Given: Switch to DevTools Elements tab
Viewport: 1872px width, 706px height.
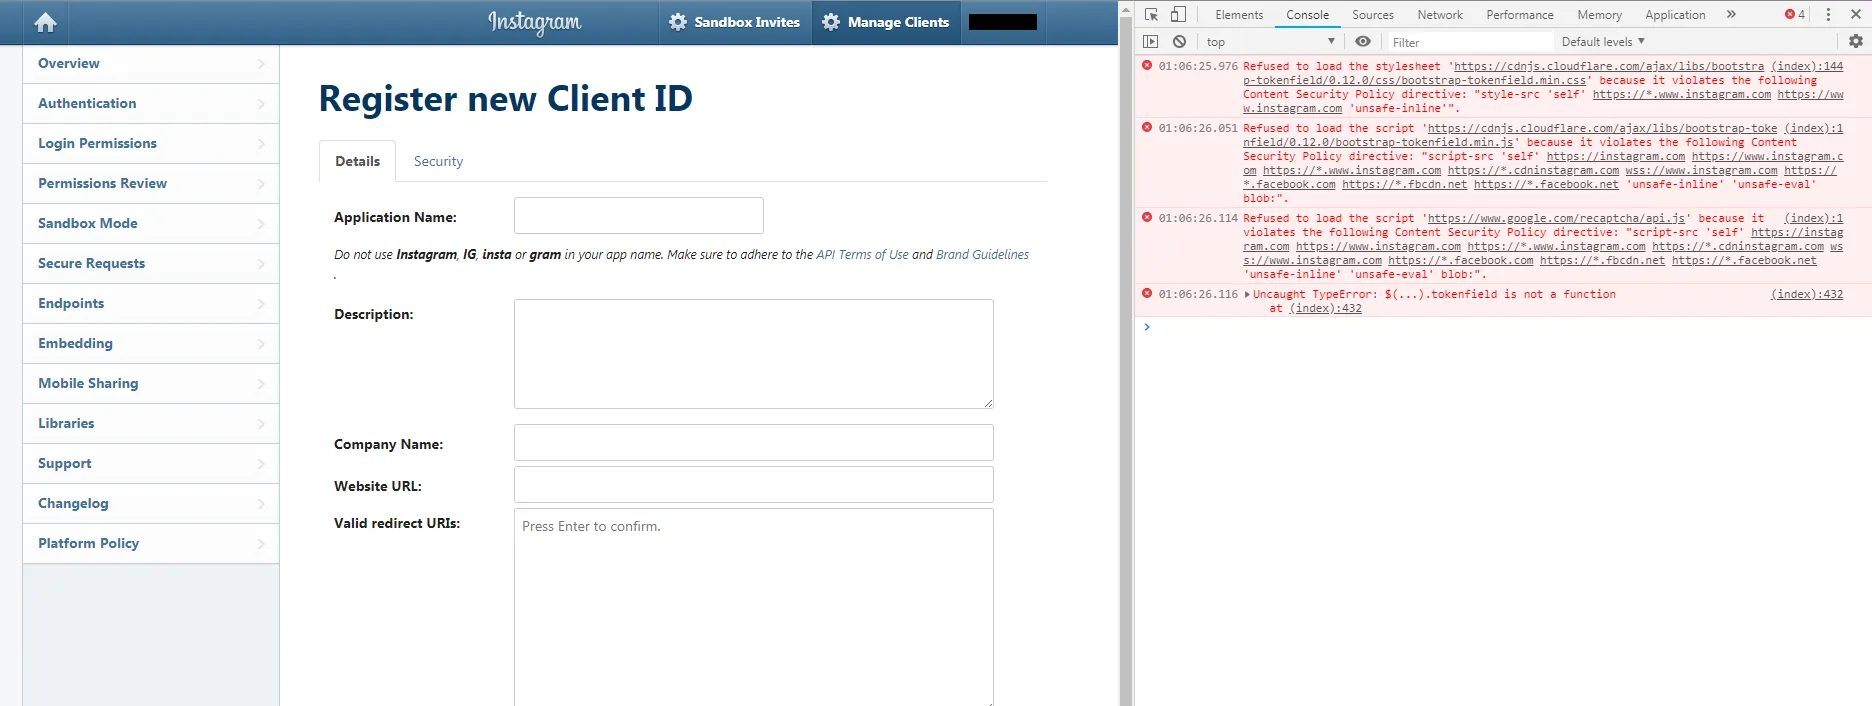Looking at the screenshot, I should point(1239,14).
